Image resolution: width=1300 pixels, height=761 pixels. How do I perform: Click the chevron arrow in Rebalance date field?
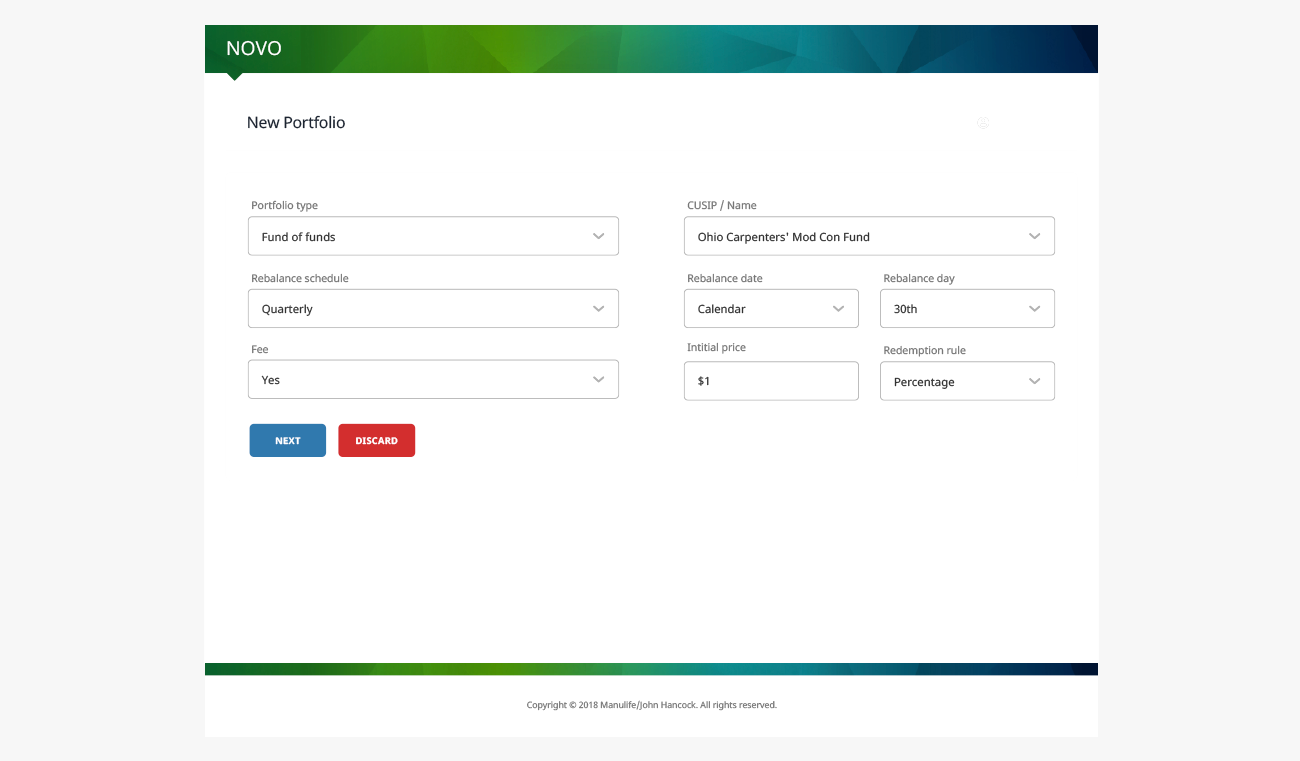(x=838, y=309)
